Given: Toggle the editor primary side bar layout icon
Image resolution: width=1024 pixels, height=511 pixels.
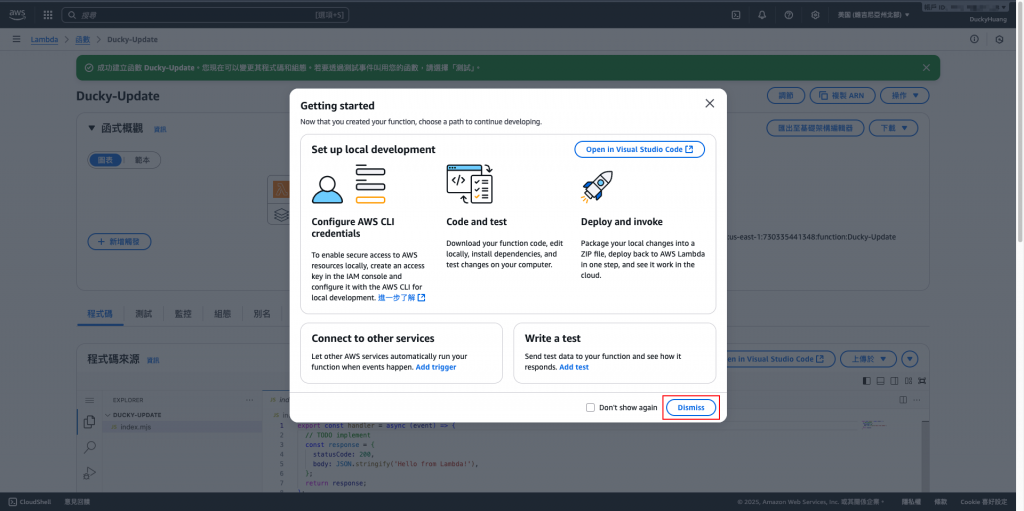Looking at the screenshot, I should point(867,380).
